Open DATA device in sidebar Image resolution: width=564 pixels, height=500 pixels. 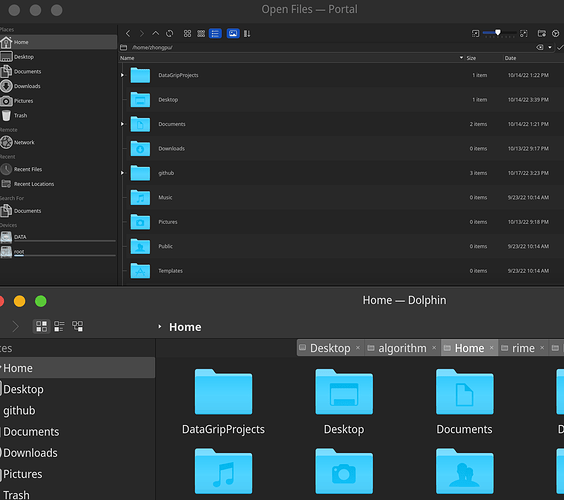coord(58,237)
